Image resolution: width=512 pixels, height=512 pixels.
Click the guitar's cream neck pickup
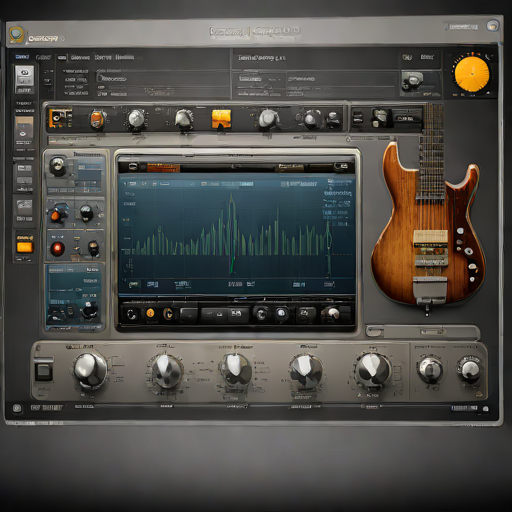[431, 236]
